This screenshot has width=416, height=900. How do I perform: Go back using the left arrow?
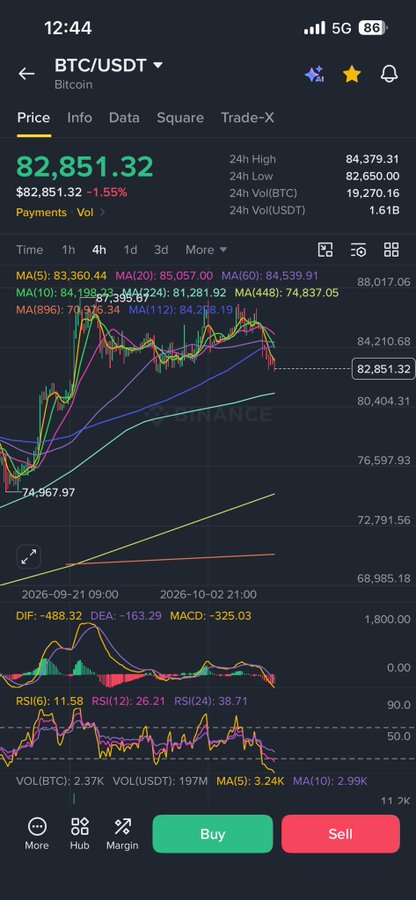[26, 73]
